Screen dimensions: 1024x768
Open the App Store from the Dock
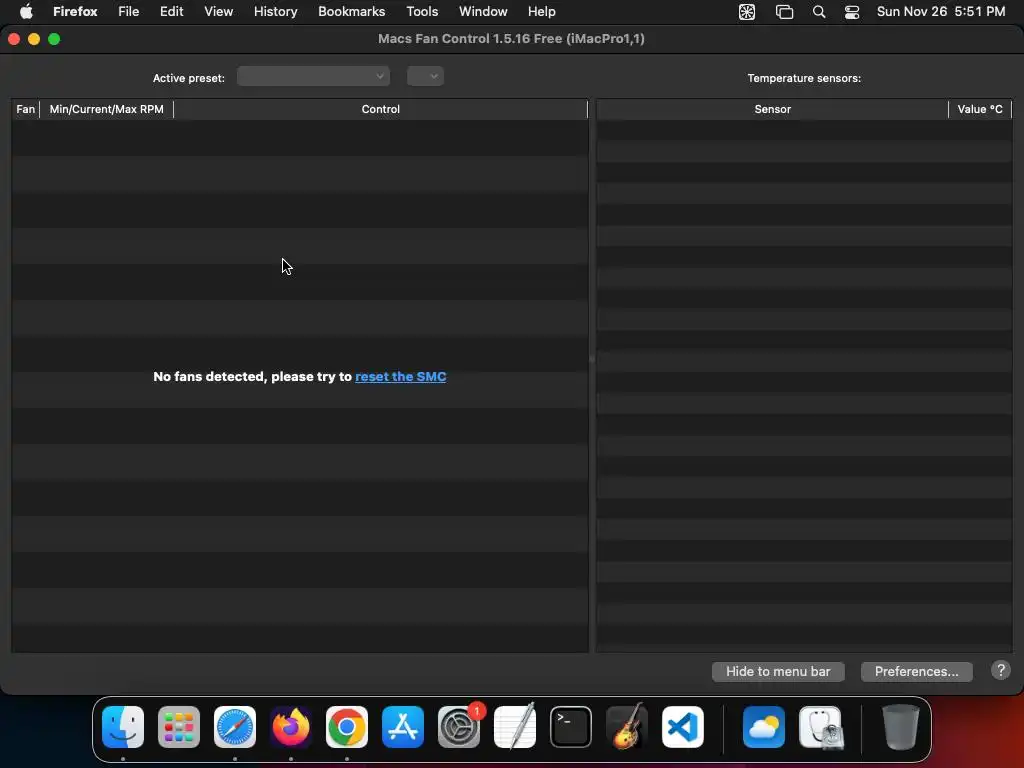403,727
